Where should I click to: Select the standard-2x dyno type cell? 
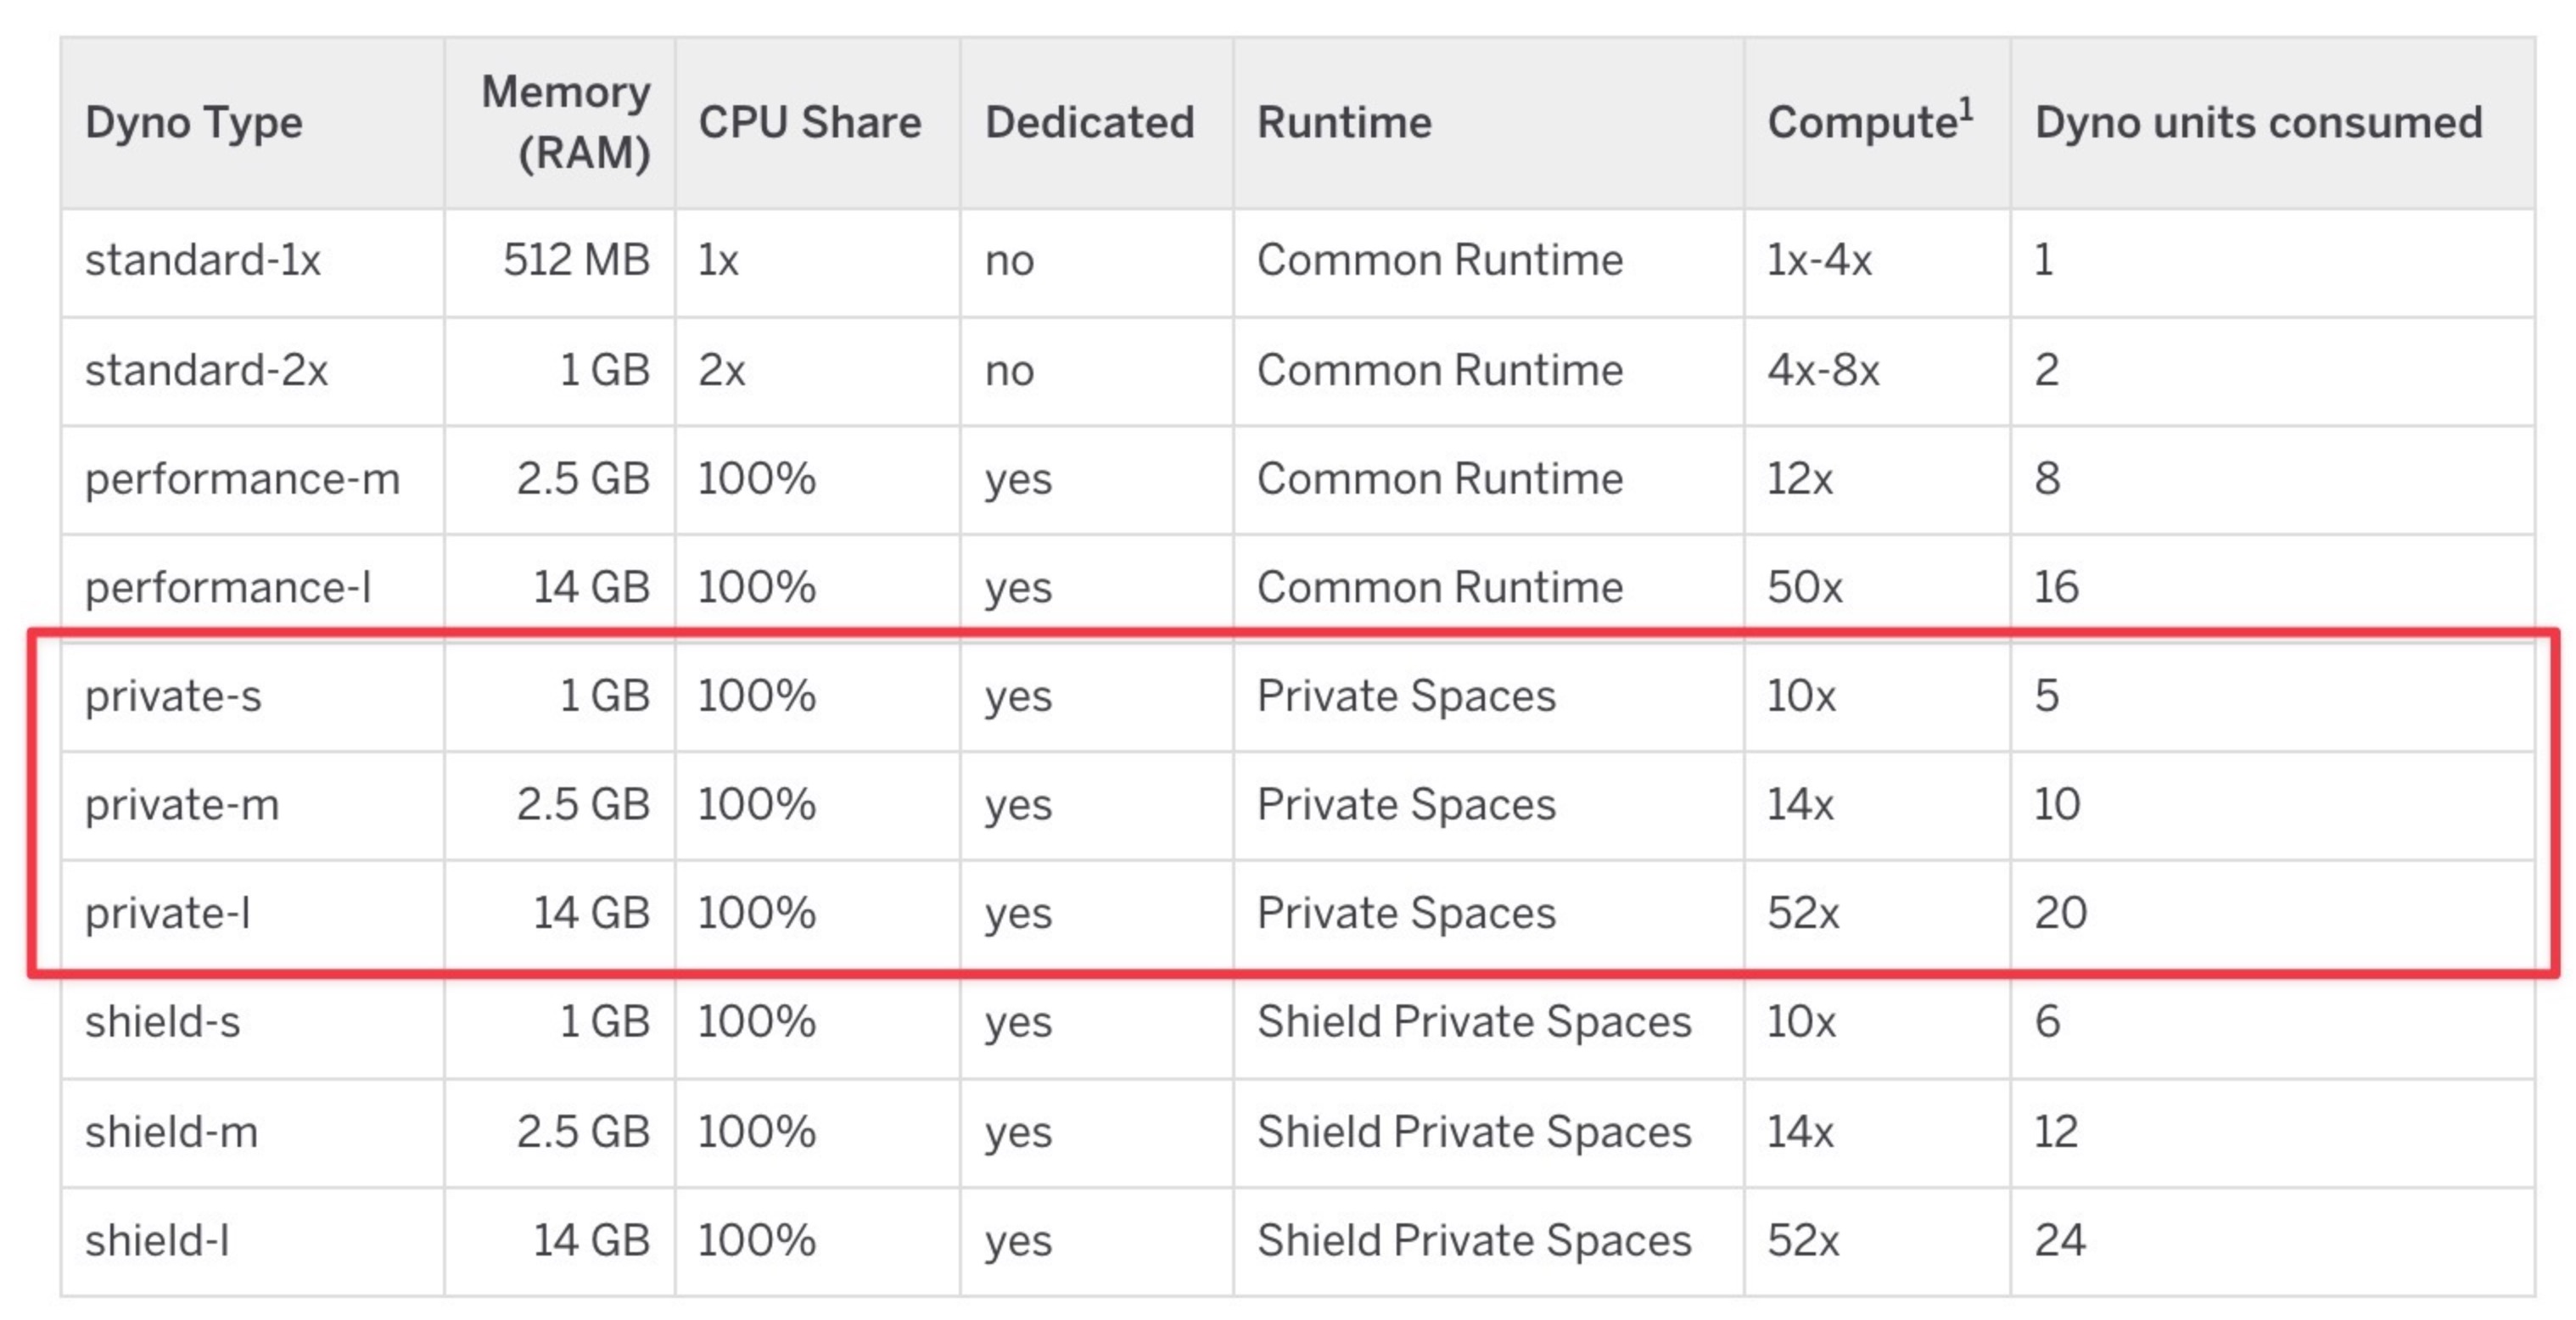(206, 371)
